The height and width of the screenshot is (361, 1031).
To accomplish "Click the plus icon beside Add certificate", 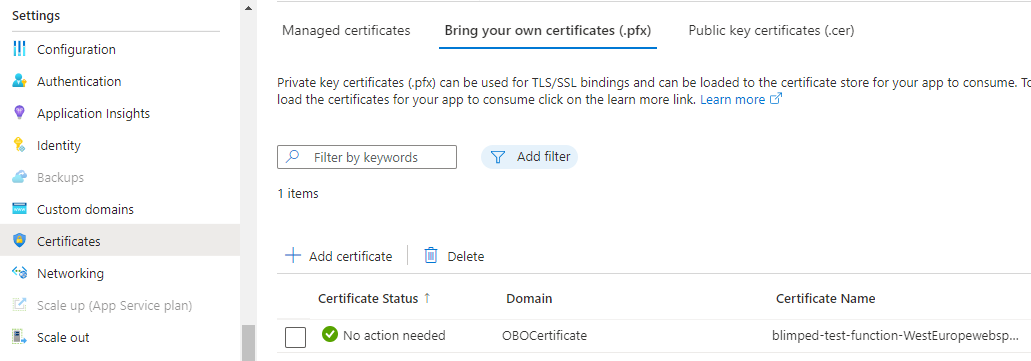I will coord(293,256).
